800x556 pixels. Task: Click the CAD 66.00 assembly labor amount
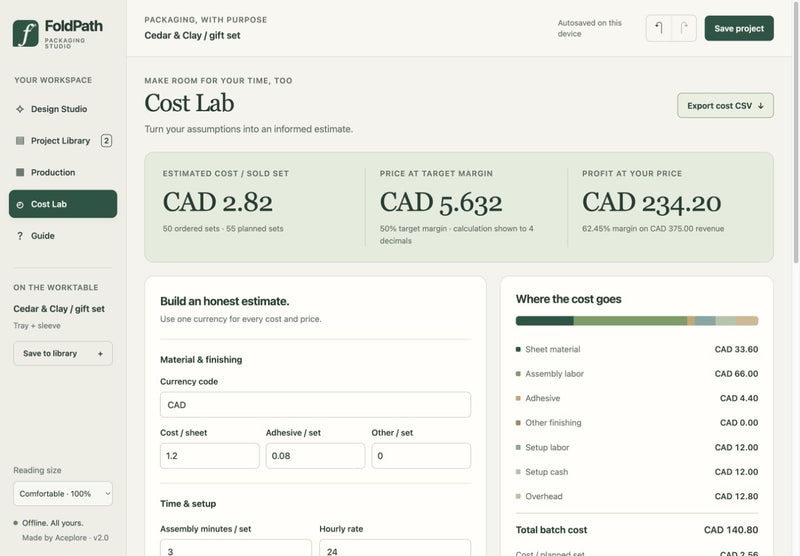pyautogui.click(x=736, y=374)
